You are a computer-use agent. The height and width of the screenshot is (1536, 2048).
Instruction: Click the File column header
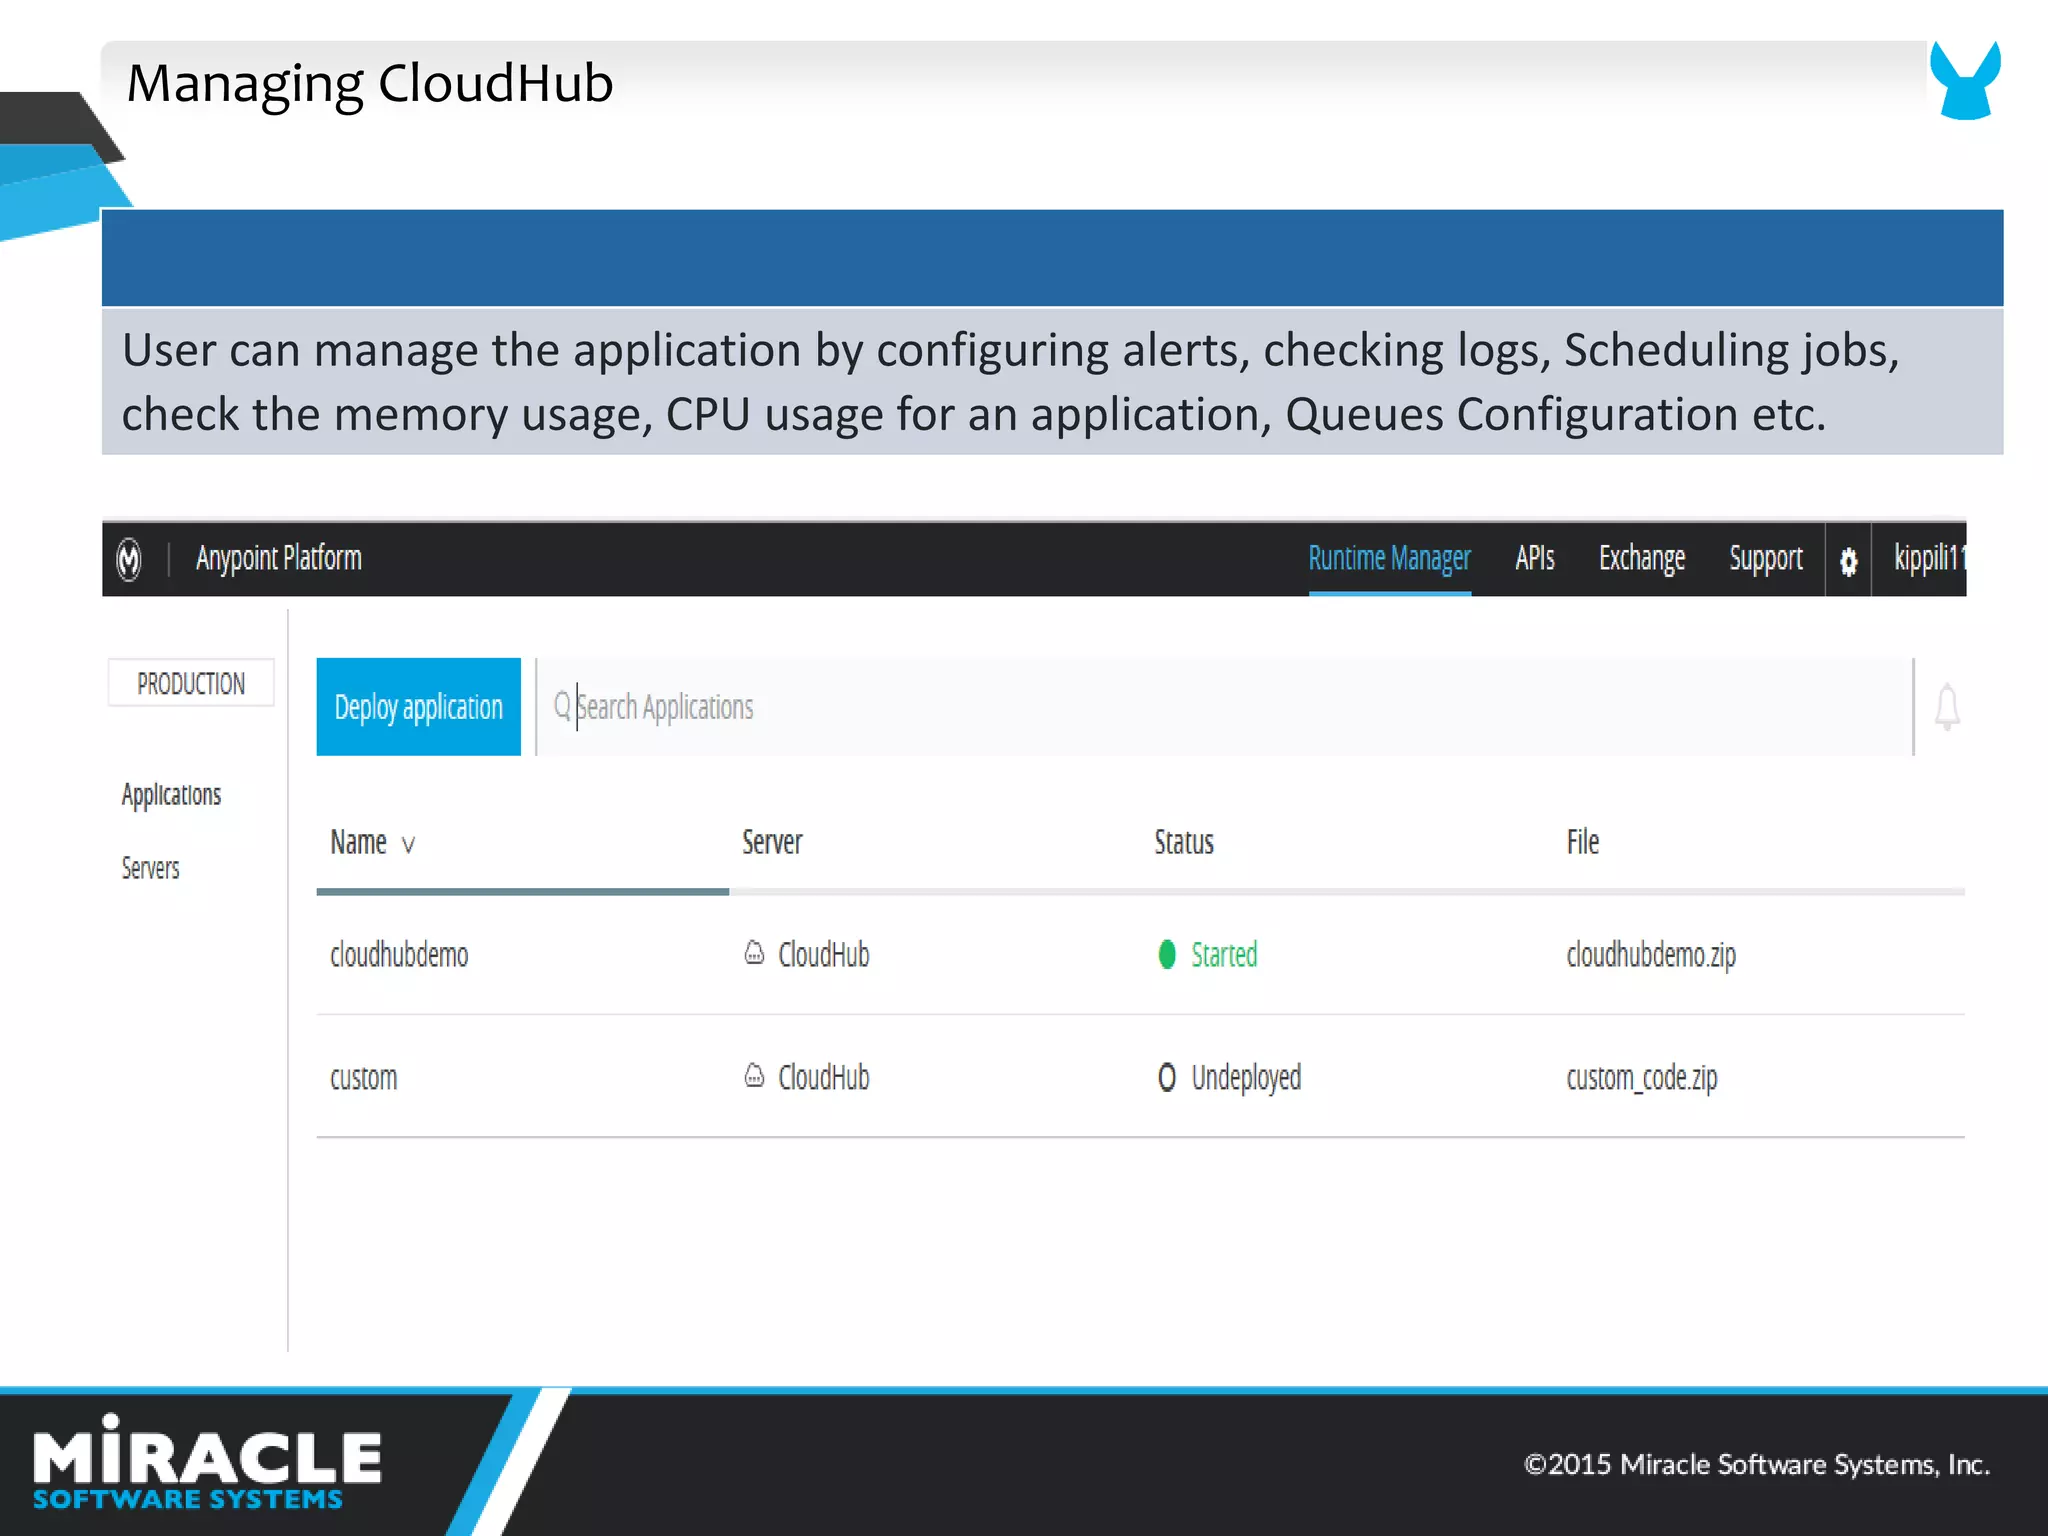pos(1582,842)
